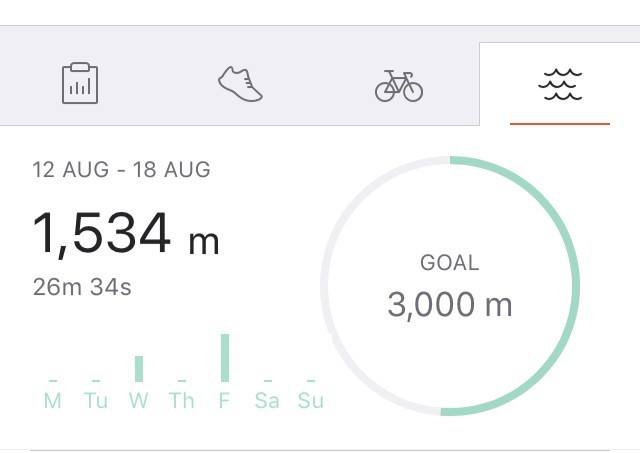Tap the W label under Wednesday bar
The width and height of the screenshot is (640, 453).
(139, 400)
